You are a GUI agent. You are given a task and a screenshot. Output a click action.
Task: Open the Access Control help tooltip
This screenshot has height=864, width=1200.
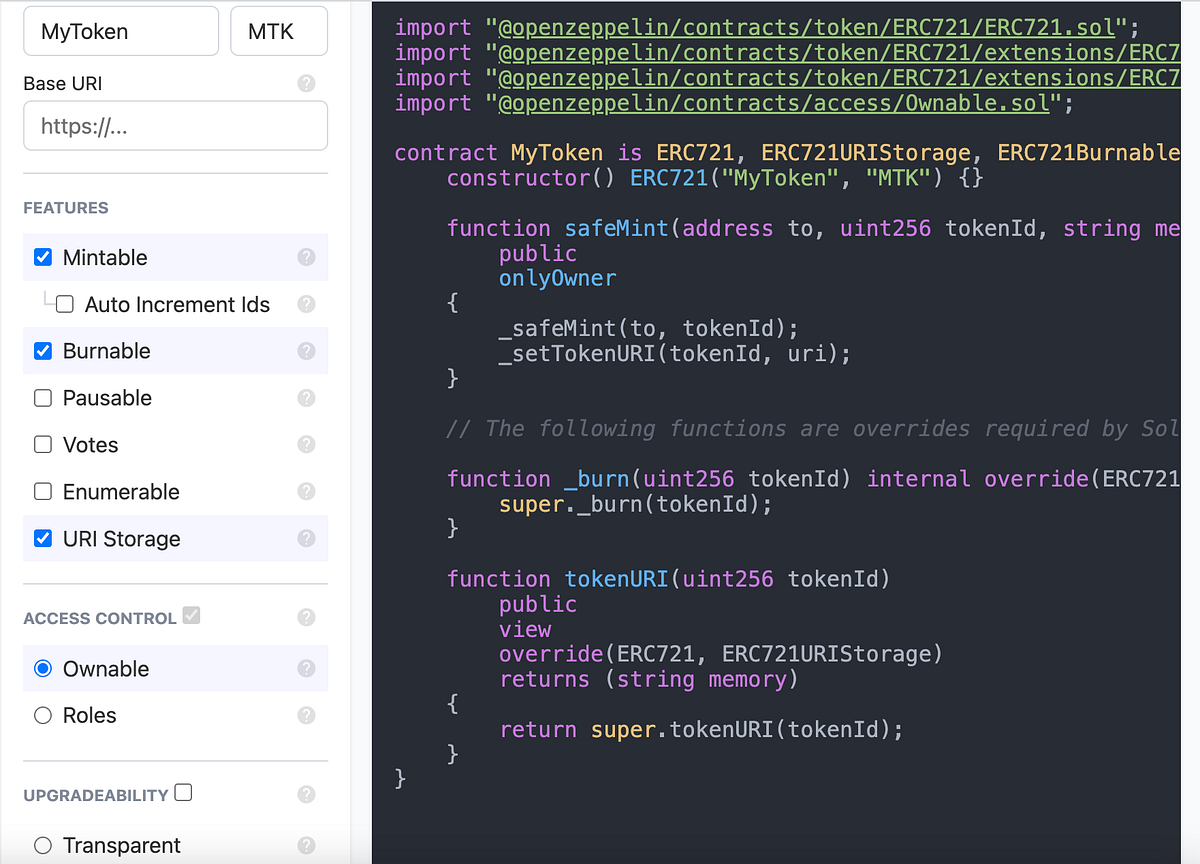pyautogui.click(x=306, y=618)
